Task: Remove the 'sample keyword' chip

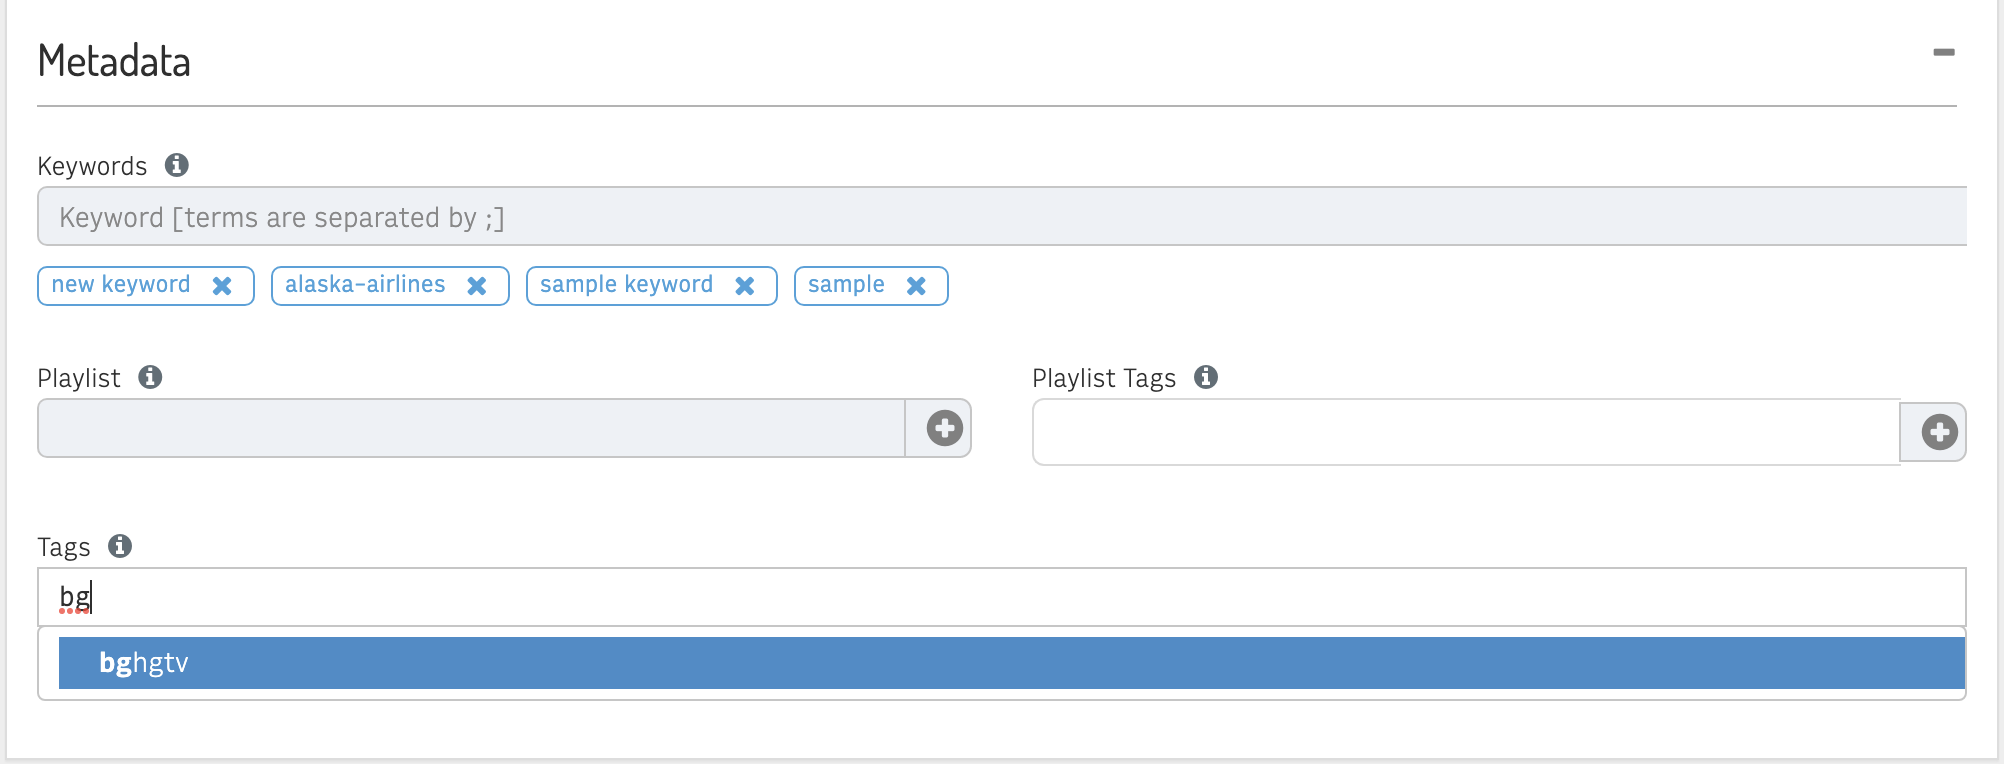Action: [745, 286]
